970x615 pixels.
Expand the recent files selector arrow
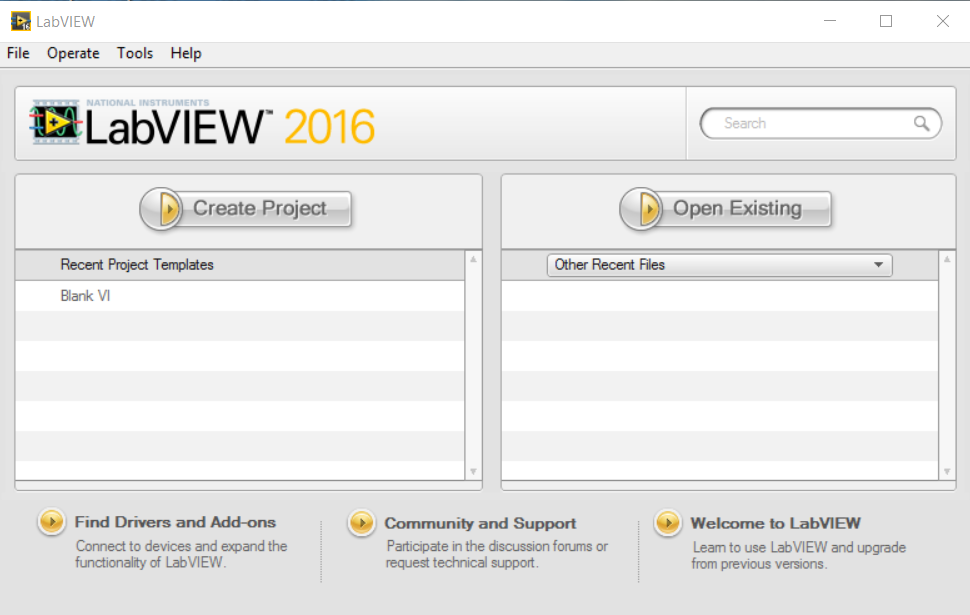click(879, 265)
